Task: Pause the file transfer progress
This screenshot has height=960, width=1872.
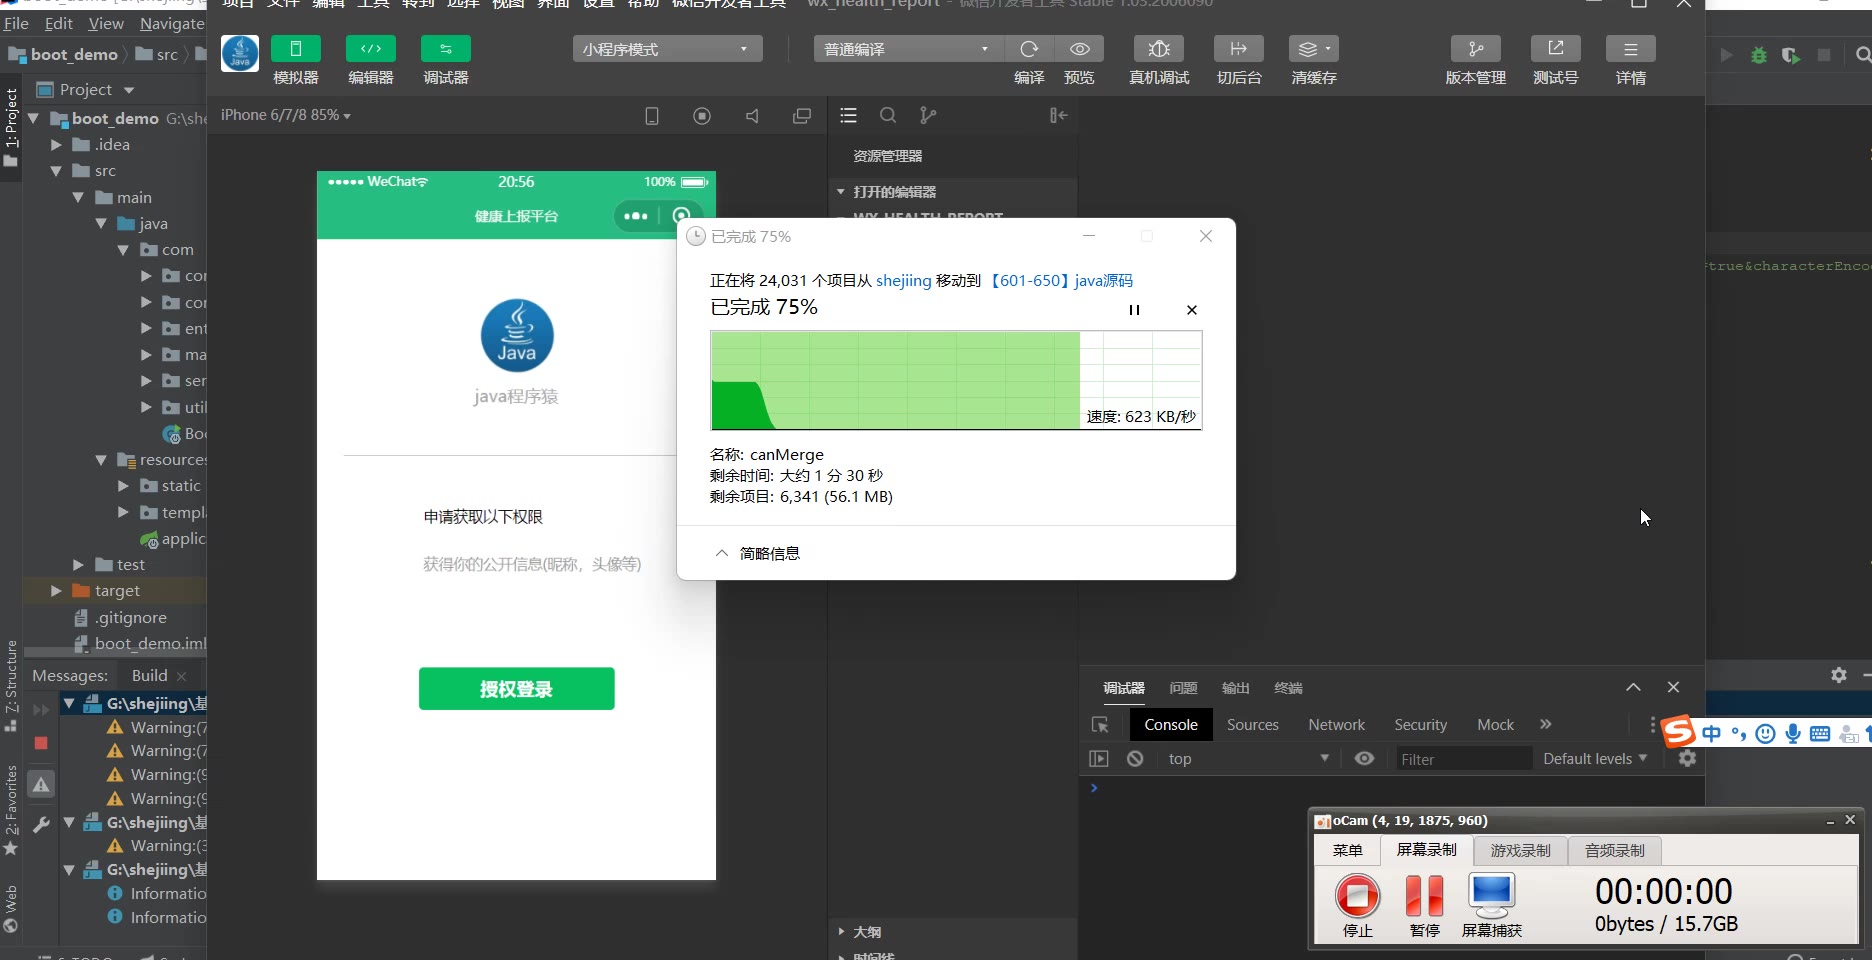Action: pos(1134,310)
